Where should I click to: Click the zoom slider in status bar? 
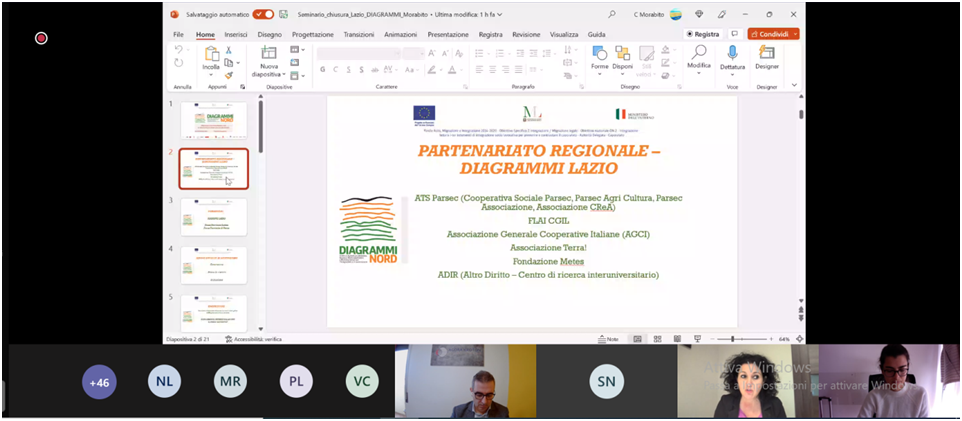click(x=742, y=339)
